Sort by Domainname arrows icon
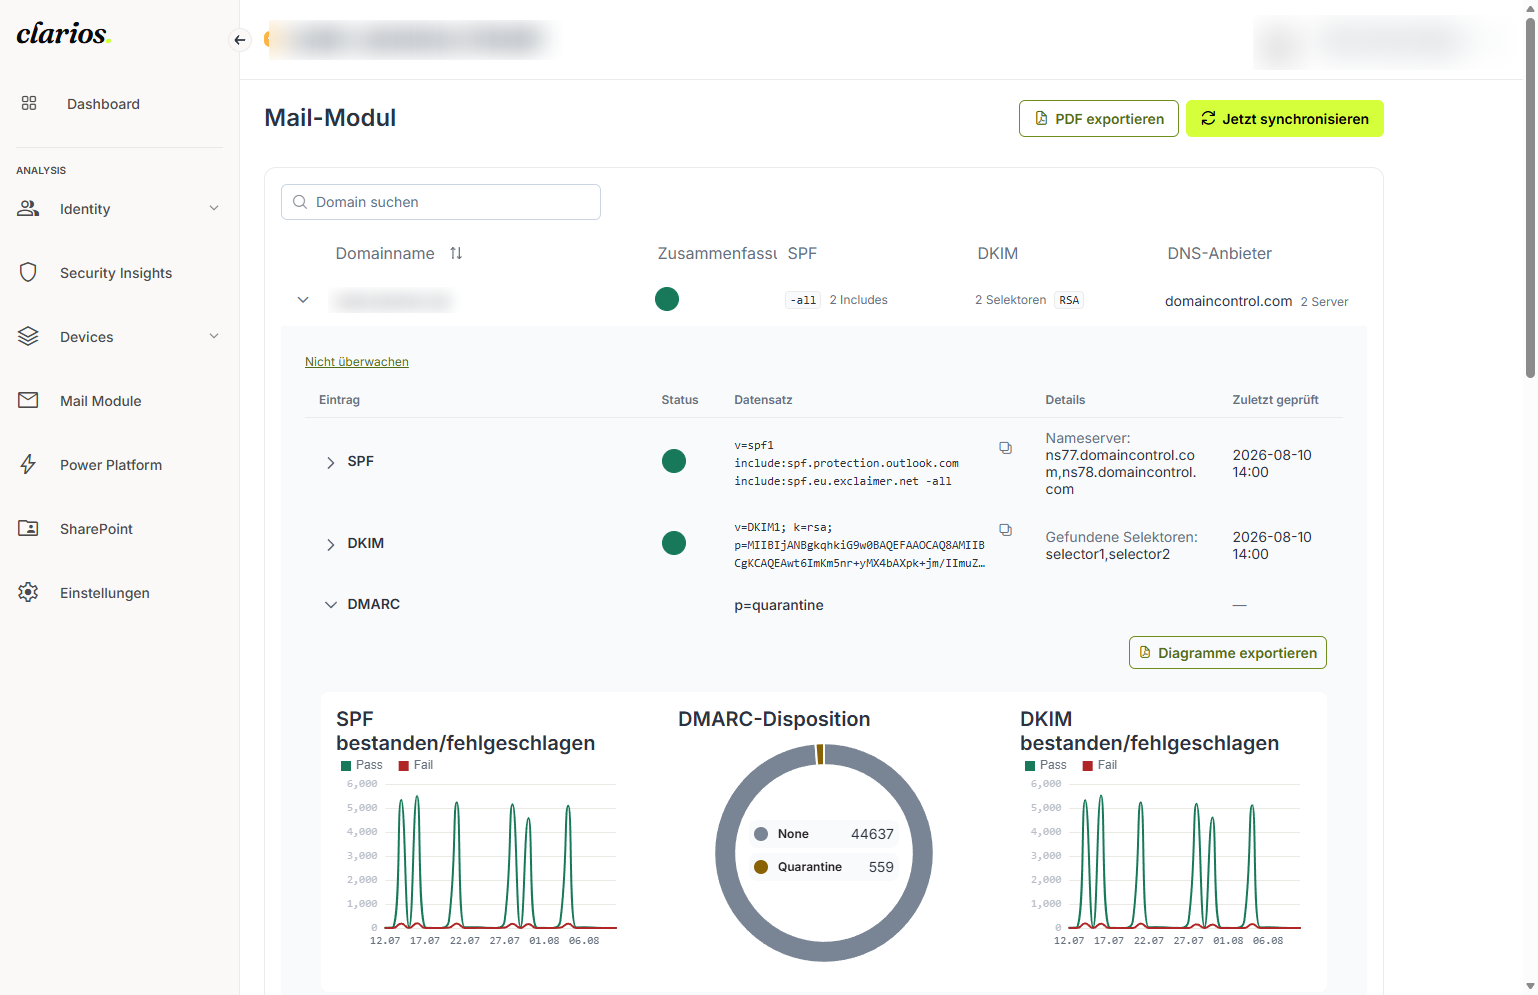Image resolution: width=1538 pixels, height=995 pixels. pos(456,253)
